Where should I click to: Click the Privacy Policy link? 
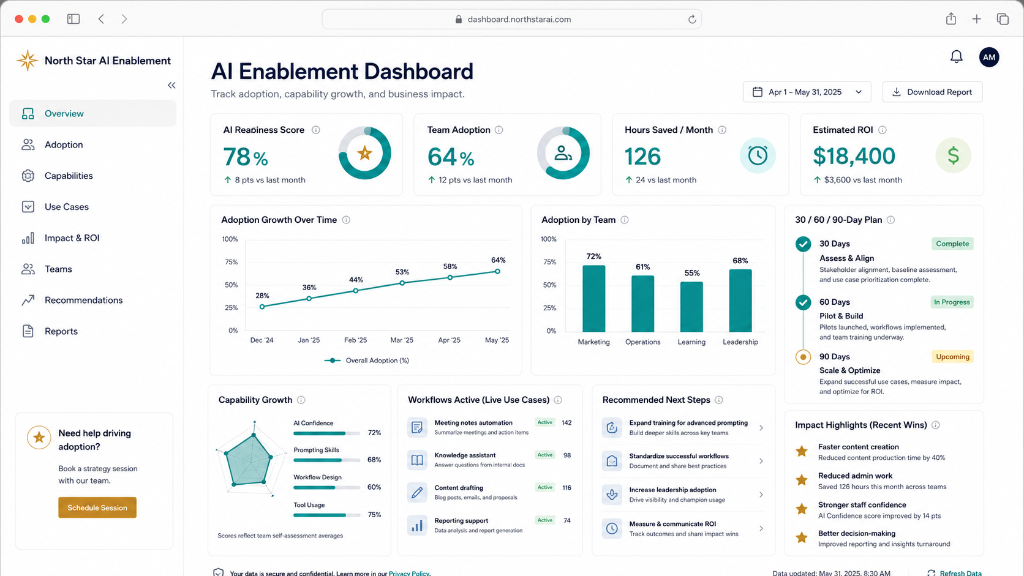pyautogui.click(x=409, y=573)
